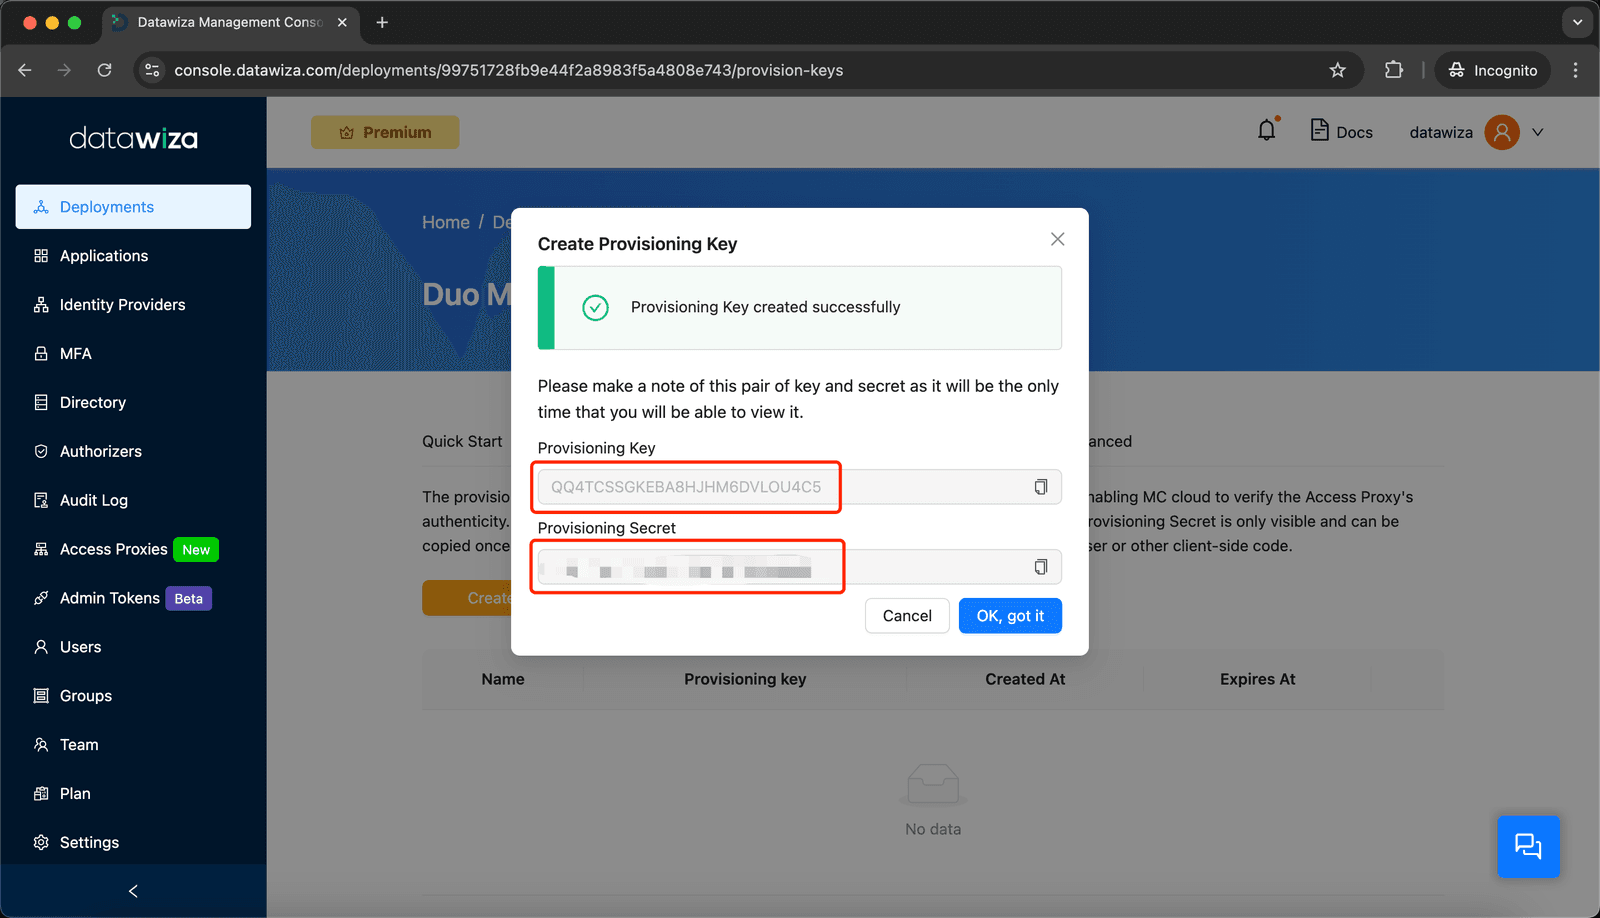Viewport: 1600px width, 918px height.
Task: Close the Datawiza Management Console tab
Action: pyautogui.click(x=342, y=22)
